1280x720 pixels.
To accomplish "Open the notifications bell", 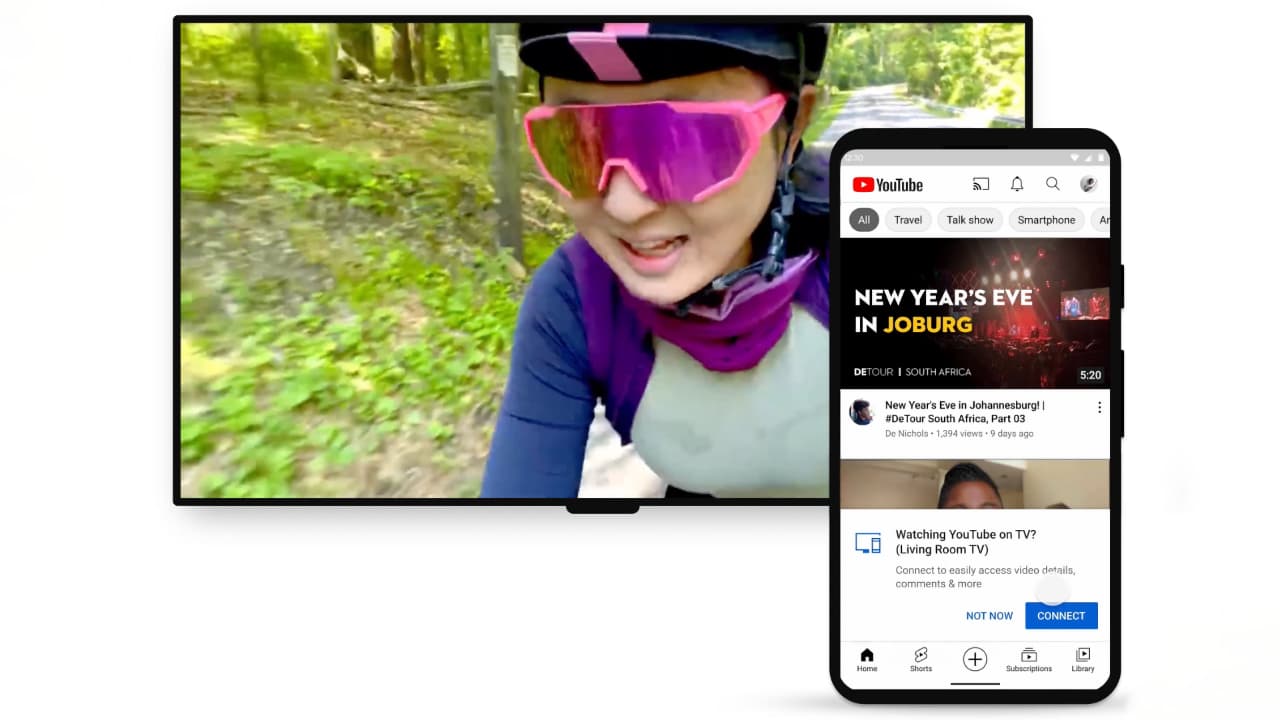I will coord(1017,184).
